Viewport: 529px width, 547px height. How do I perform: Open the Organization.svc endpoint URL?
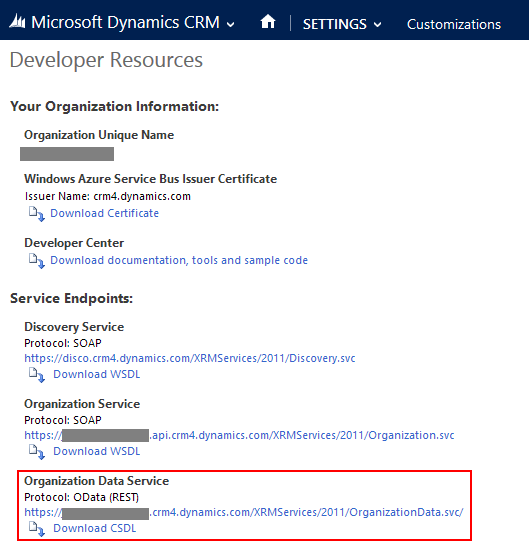click(239, 435)
